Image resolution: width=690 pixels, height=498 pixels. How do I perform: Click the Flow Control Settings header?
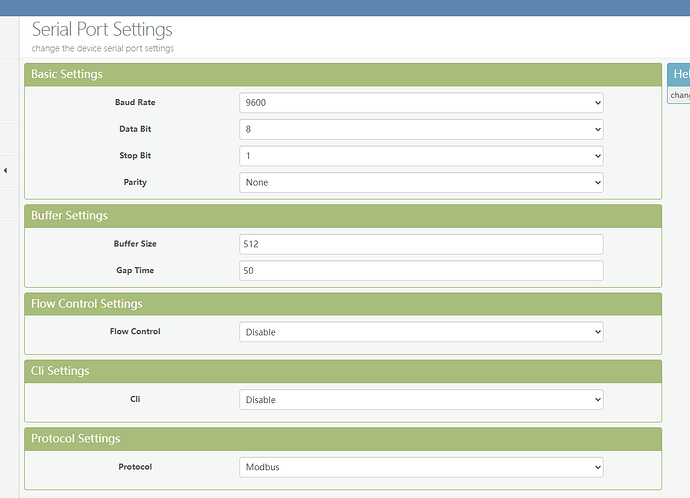point(87,304)
